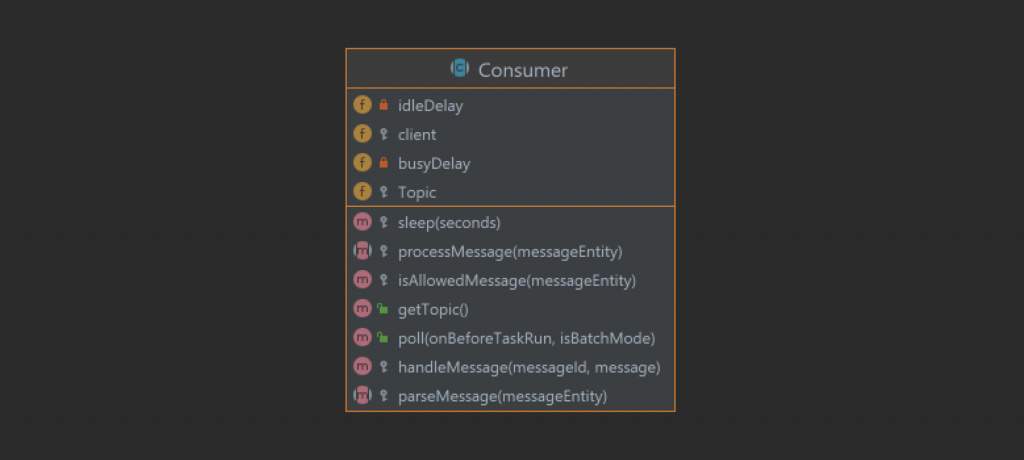Image resolution: width=1024 pixels, height=460 pixels.
Task: Select the poll(onBeforeTaskRun, isBatchMode) method
Action: pyautogui.click(x=510, y=338)
